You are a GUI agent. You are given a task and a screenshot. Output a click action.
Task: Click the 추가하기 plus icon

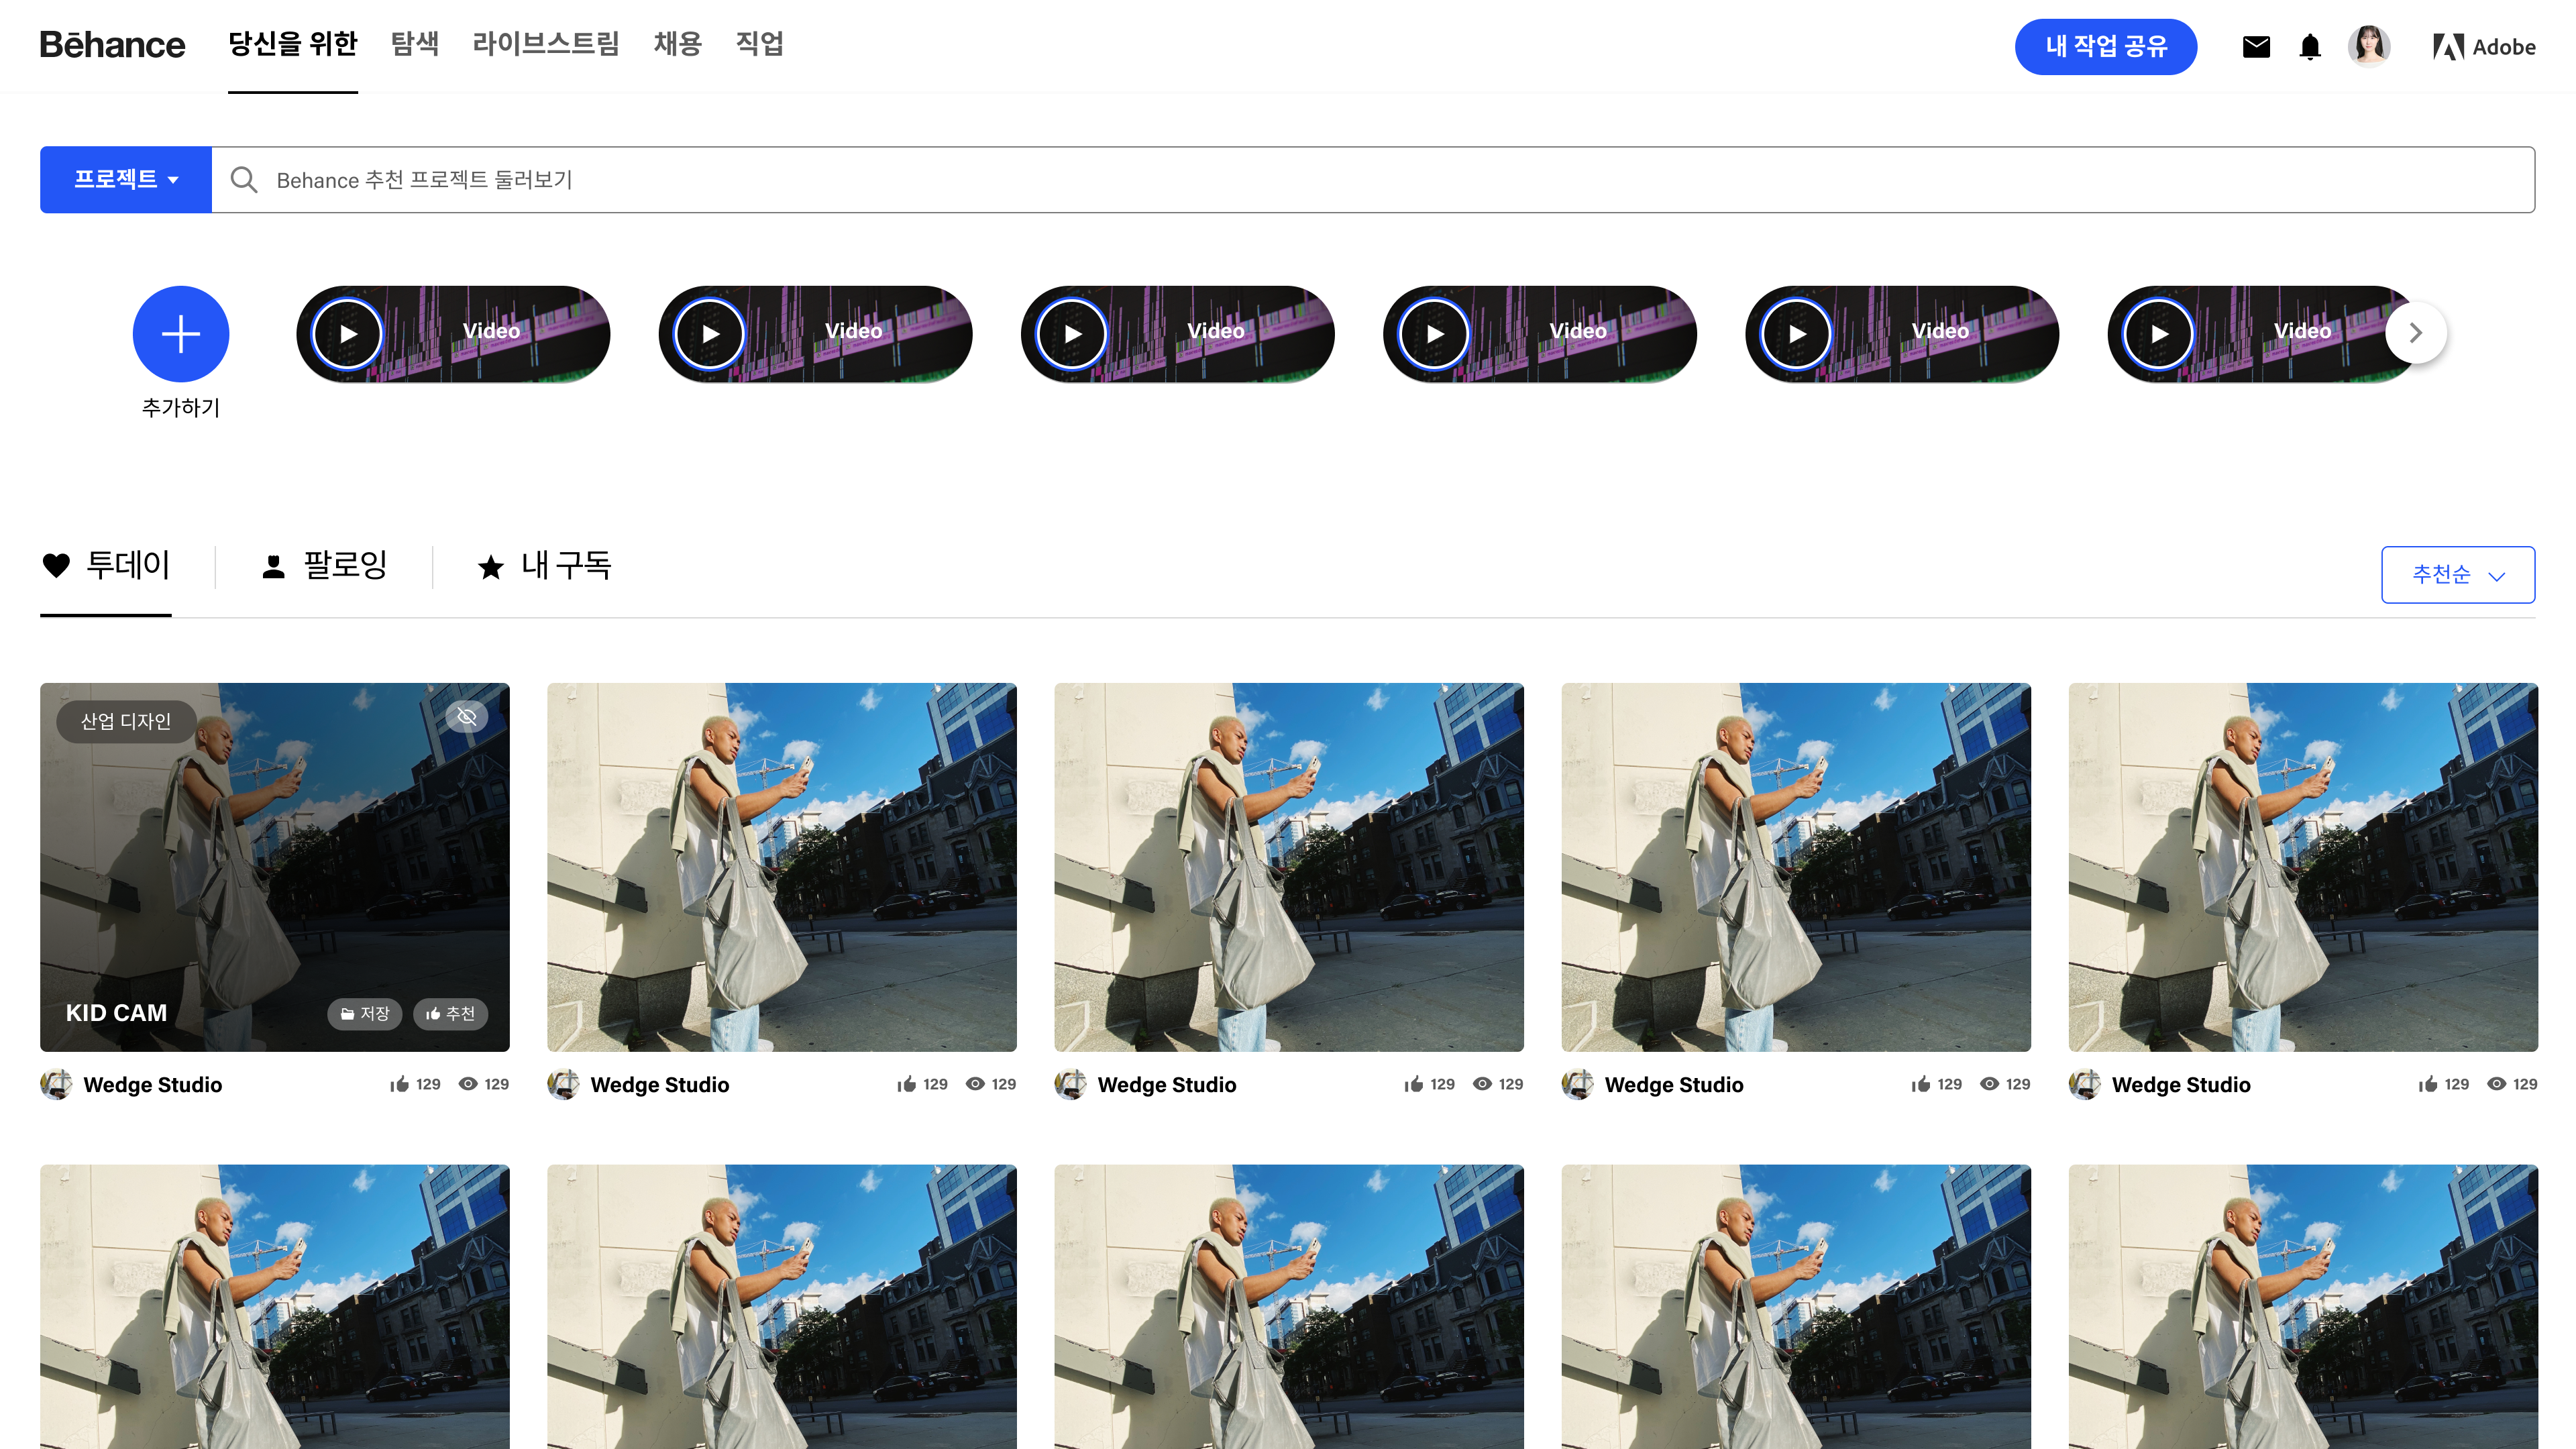181,334
